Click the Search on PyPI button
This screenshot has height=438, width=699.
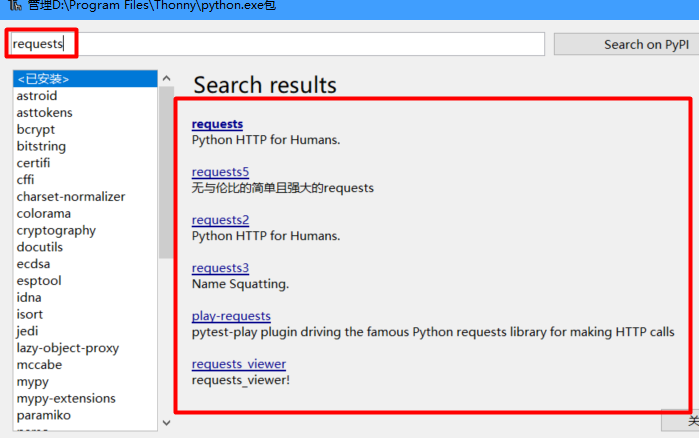[627, 44]
